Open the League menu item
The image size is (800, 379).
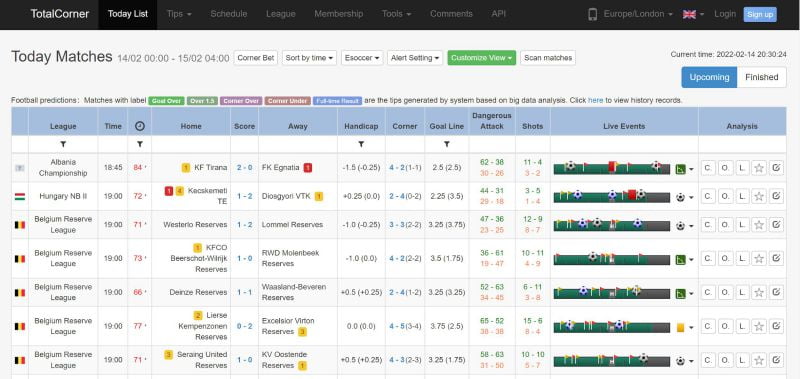[281, 14]
